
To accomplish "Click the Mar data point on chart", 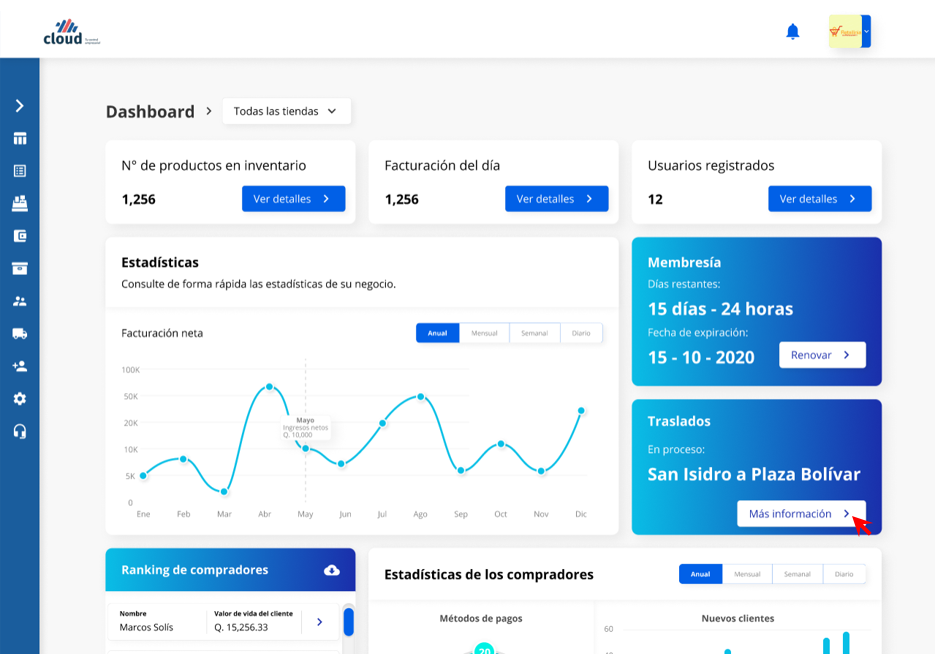I will (224, 492).
